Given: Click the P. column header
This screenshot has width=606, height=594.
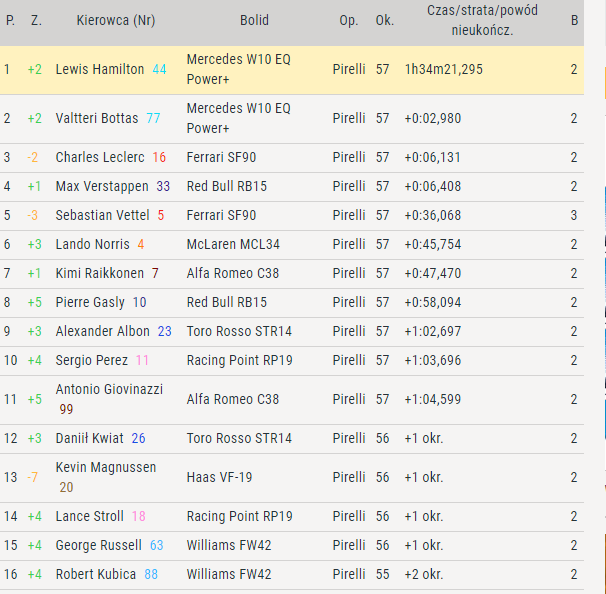Looking at the screenshot, I should click(x=10, y=20).
